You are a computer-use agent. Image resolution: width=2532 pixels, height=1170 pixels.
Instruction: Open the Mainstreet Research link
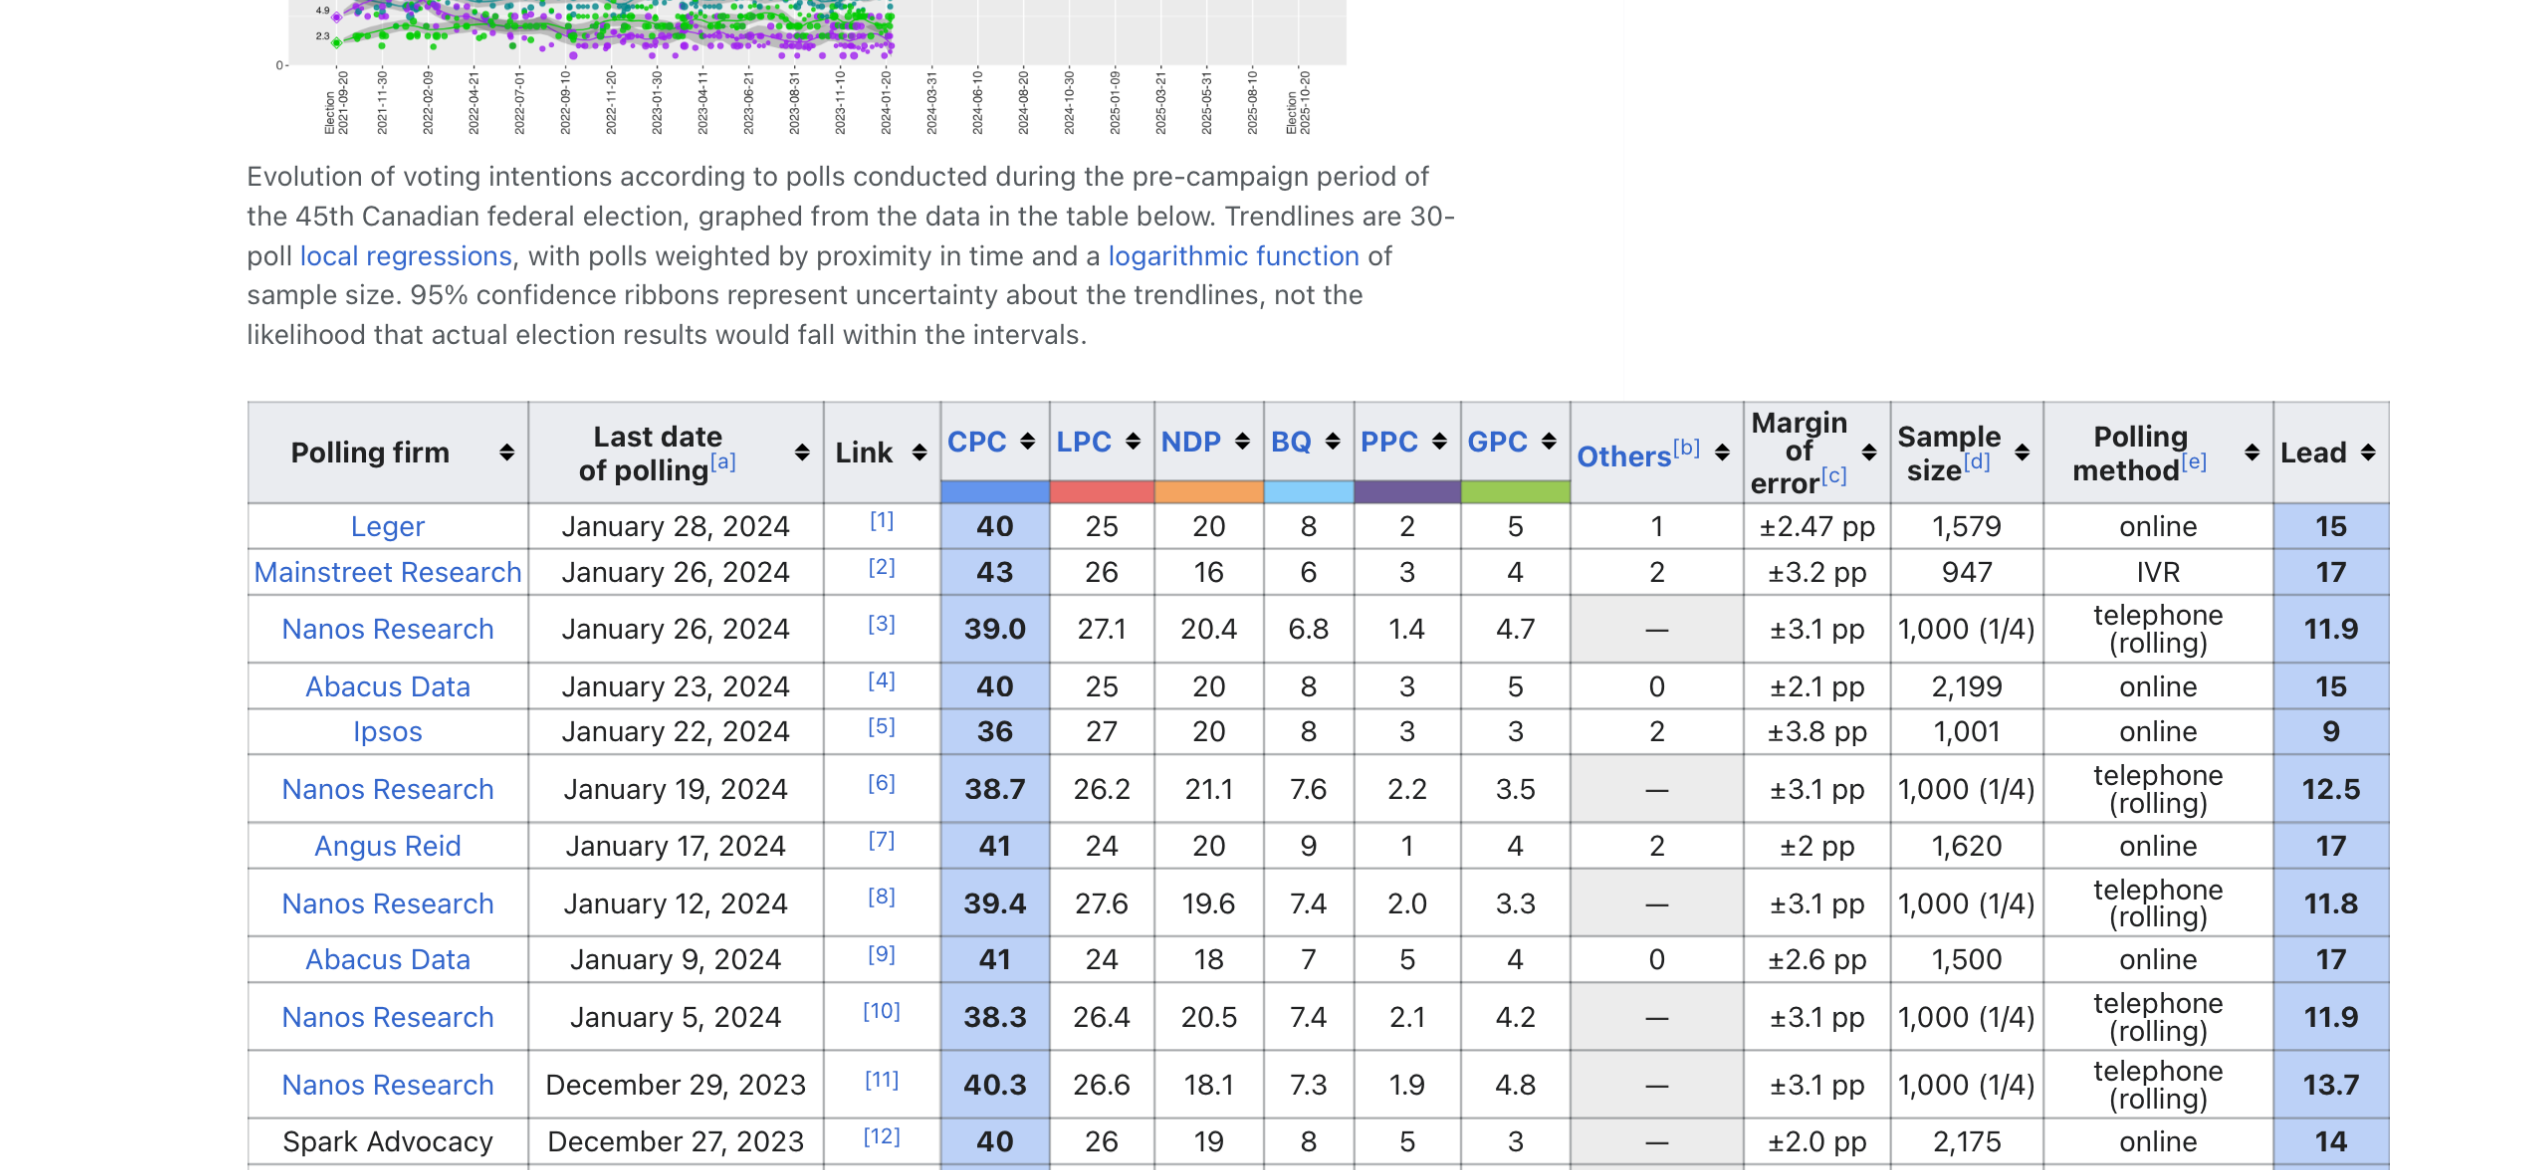pyautogui.click(x=388, y=572)
